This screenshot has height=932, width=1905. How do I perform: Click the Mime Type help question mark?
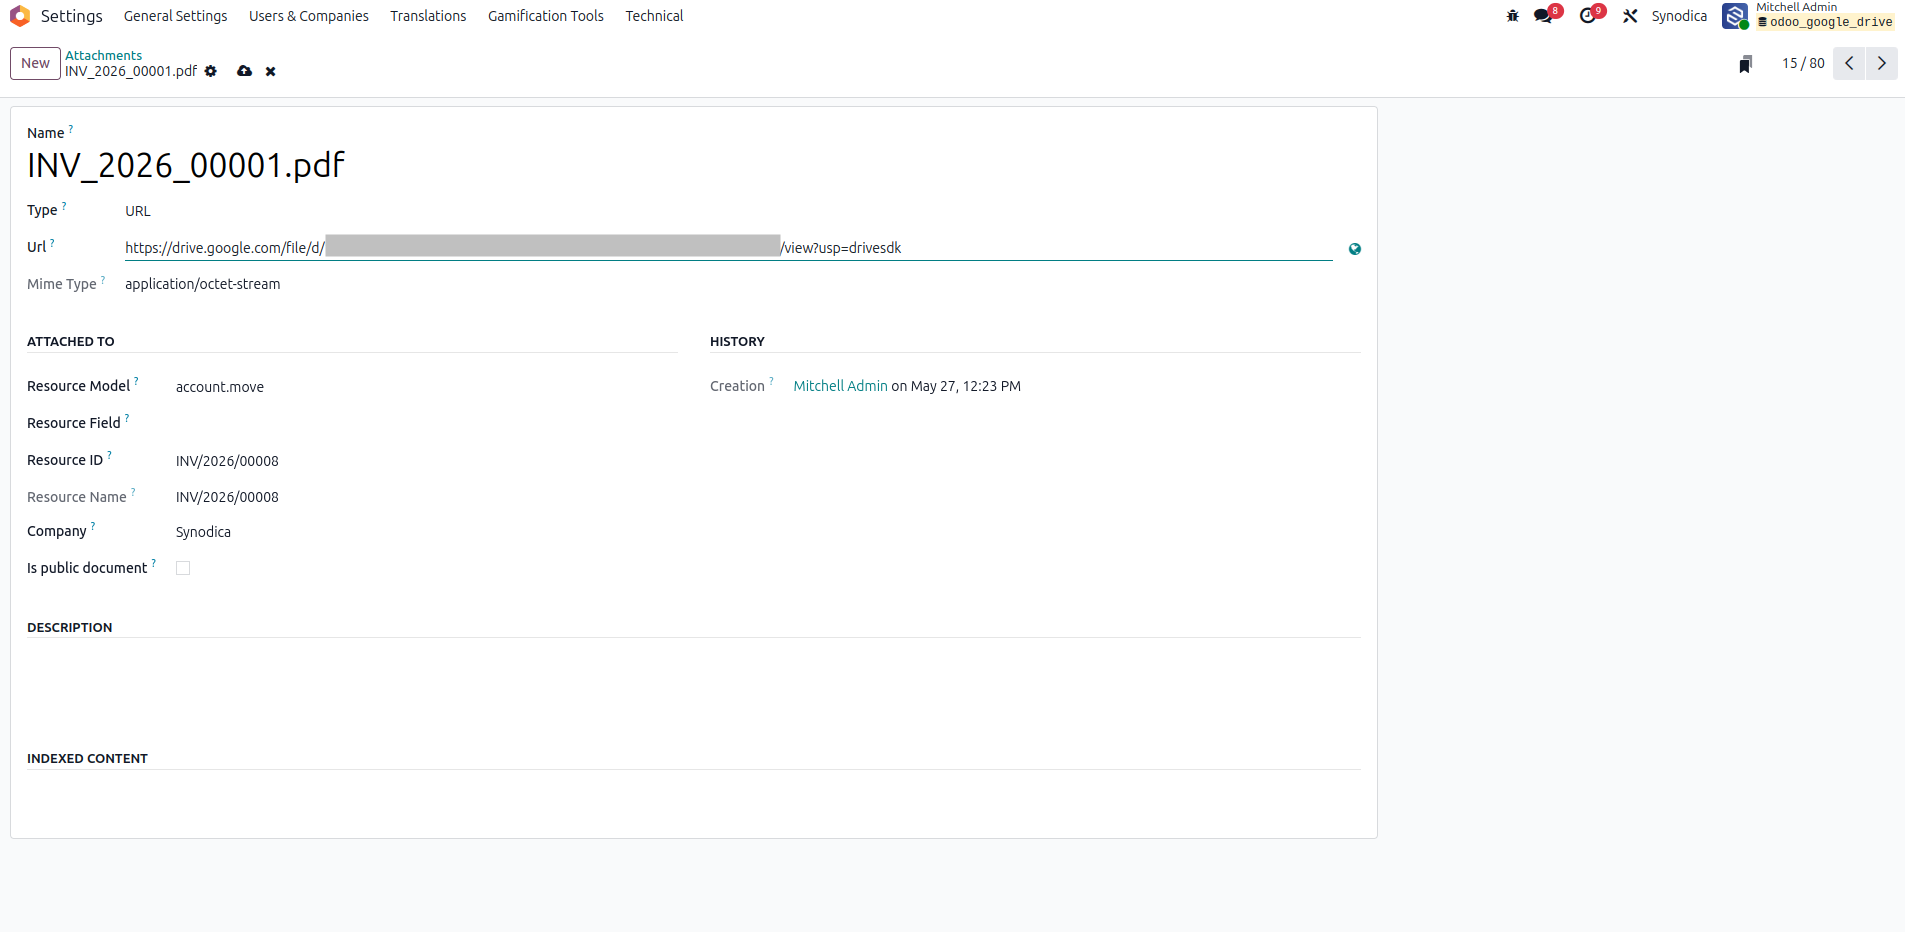pyautogui.click(x=103, y=279)
